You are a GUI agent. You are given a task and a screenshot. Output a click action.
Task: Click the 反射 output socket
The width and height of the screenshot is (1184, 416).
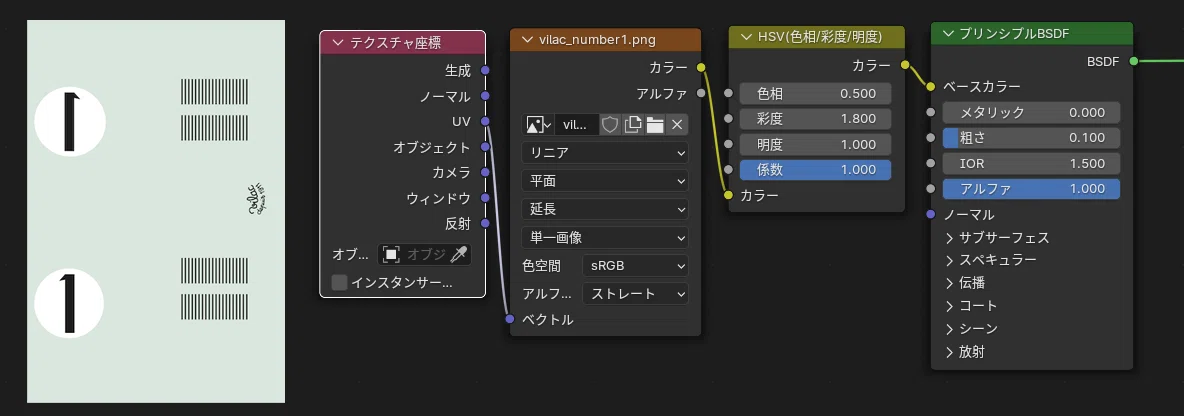coord(486,223)
